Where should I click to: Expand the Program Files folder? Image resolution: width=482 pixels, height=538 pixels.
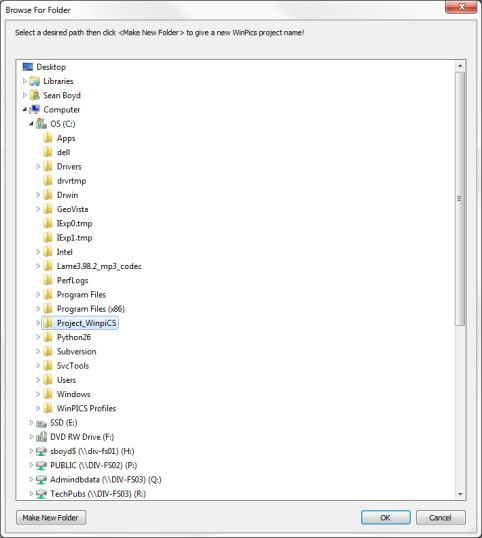38,294
